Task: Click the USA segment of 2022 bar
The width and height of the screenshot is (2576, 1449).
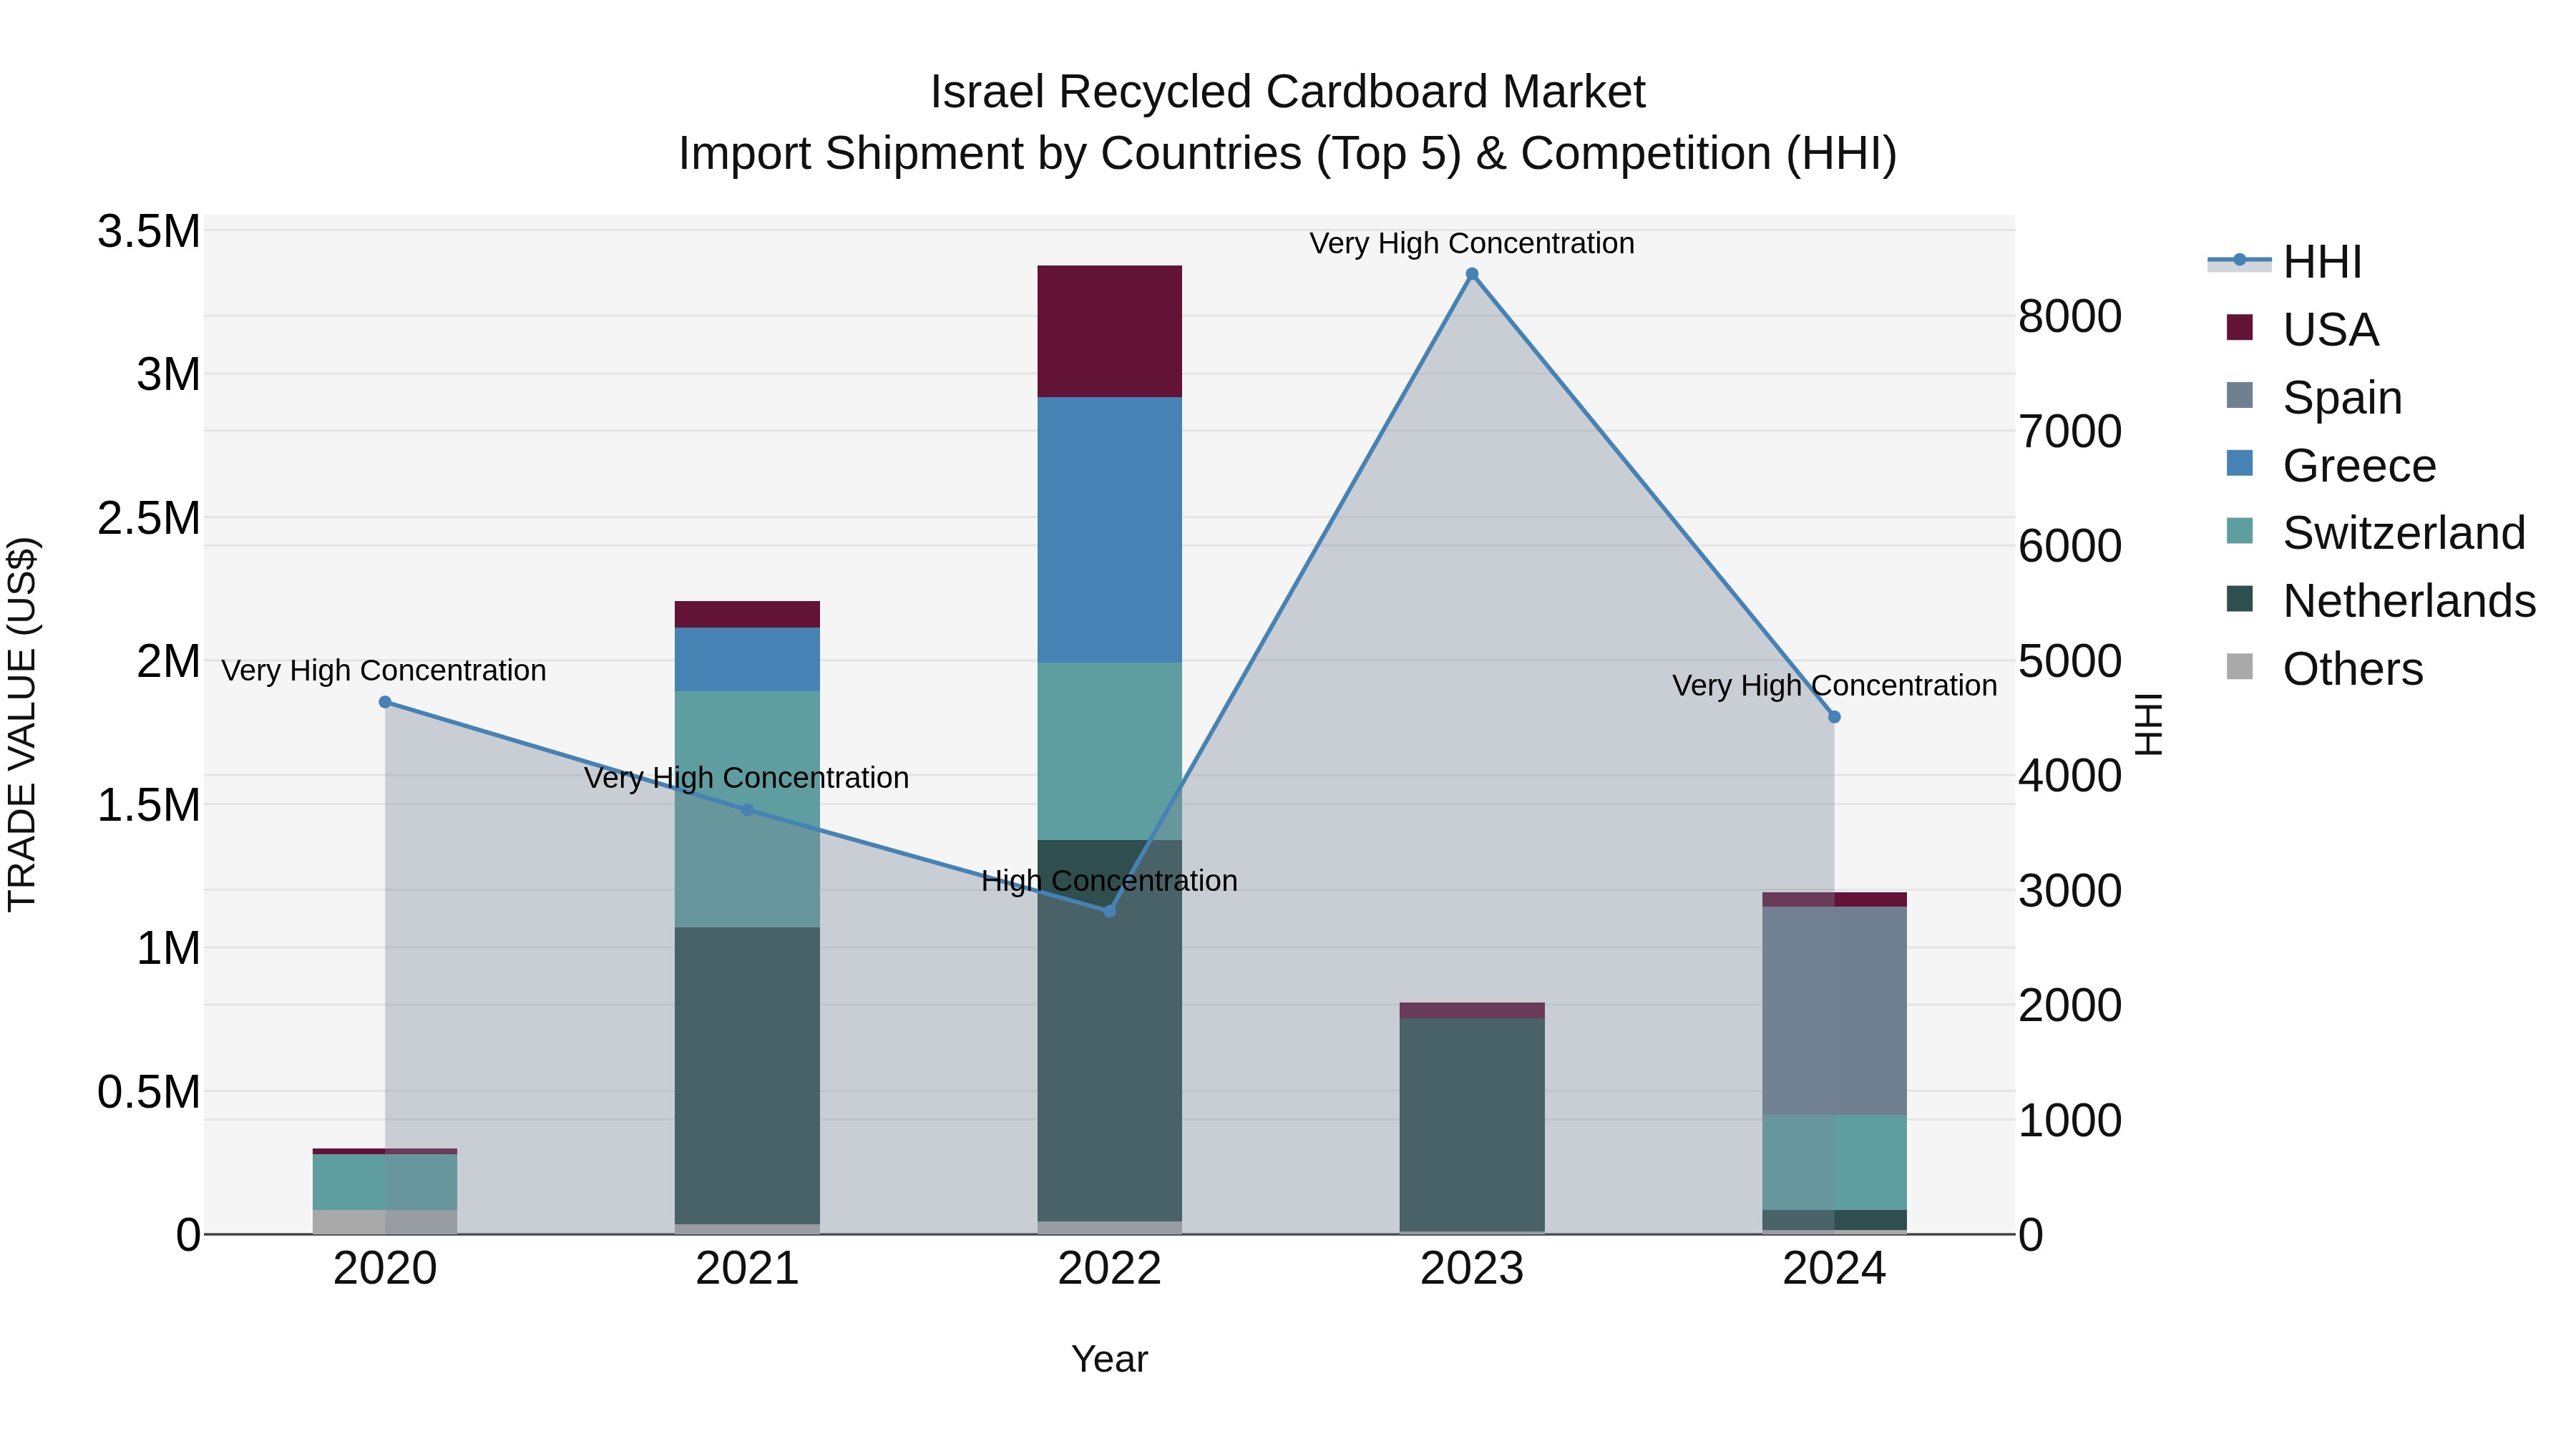Action: pyautogui.click(x=1109, y=332)
